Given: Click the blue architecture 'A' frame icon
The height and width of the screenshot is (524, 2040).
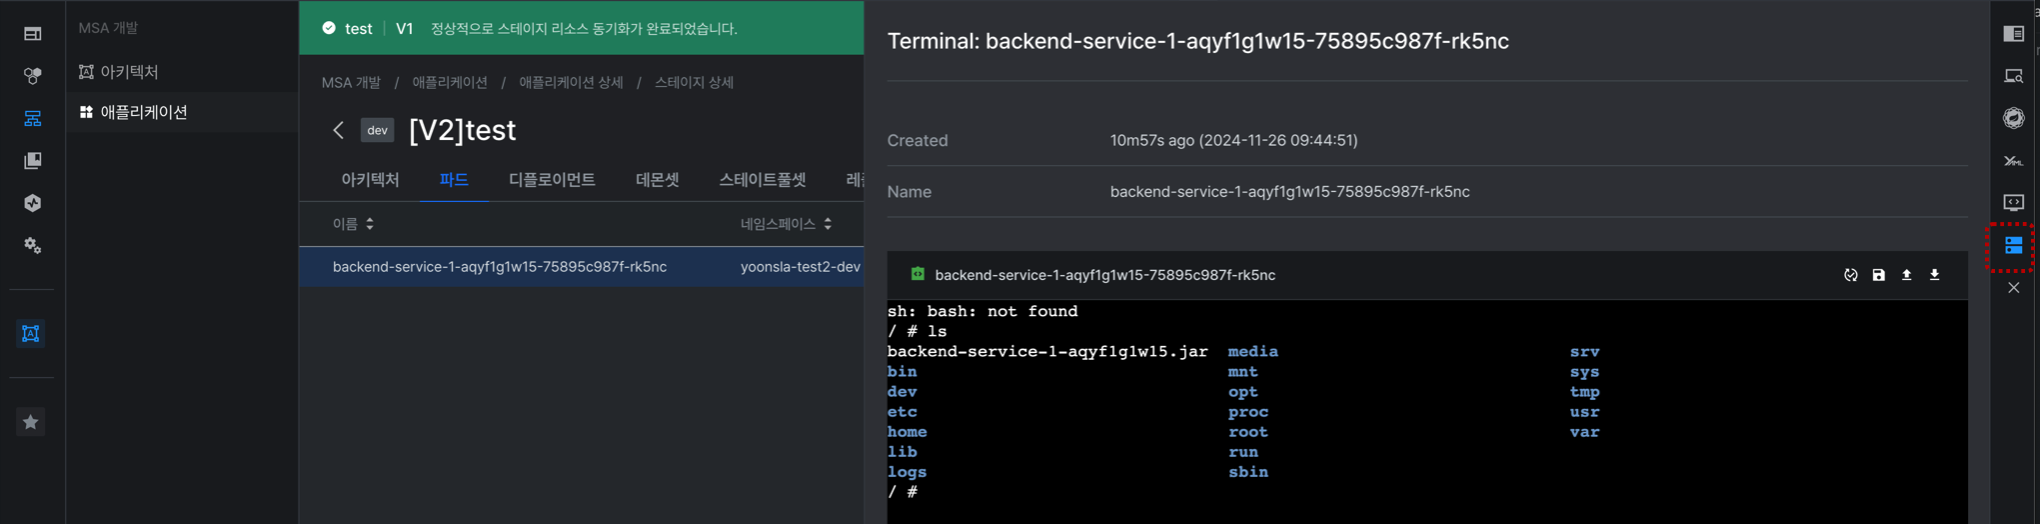Looking at the screenshot, I should click(31, 333).
